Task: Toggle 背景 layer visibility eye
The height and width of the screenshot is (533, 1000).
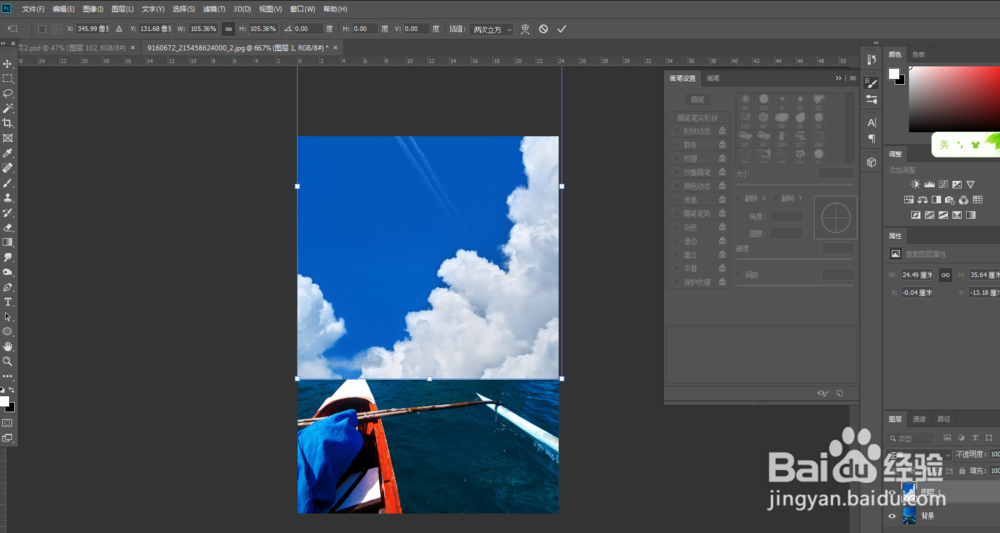Action: coord(892,516)
